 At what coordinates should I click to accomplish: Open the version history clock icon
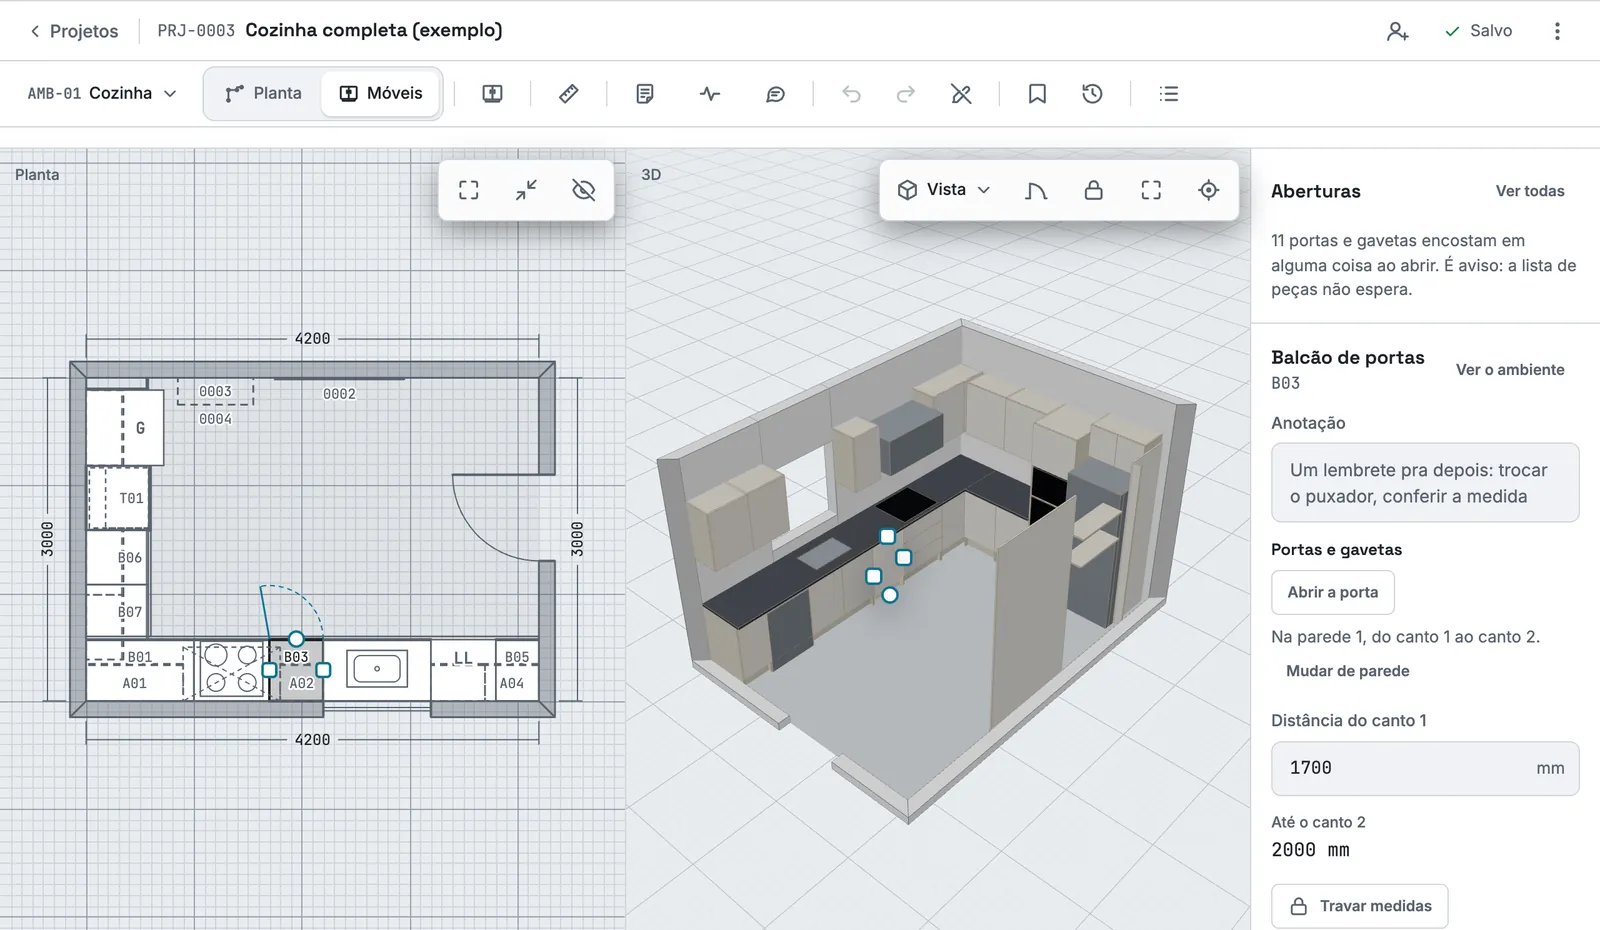(1092, 94)
